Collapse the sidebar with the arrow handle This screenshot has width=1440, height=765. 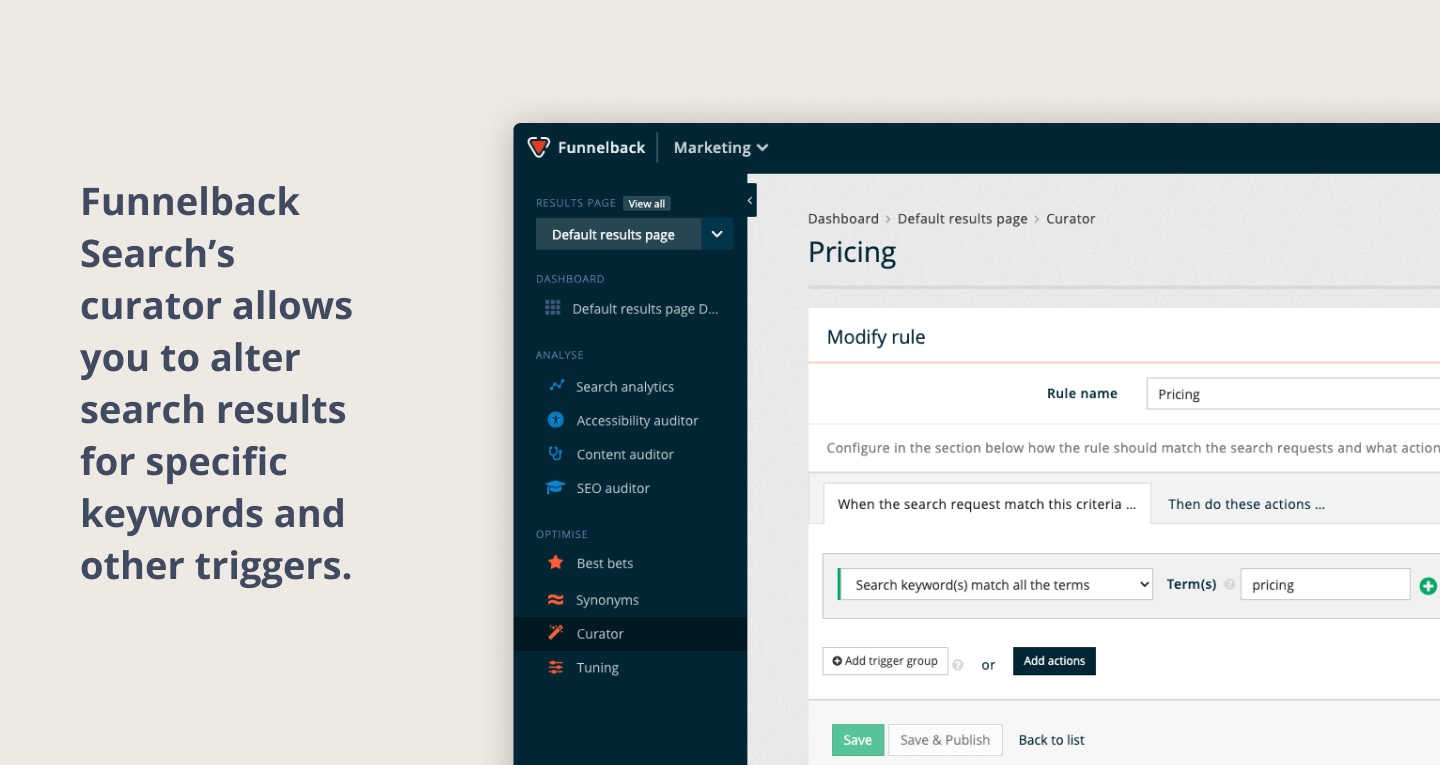click(x=751, y=200)
